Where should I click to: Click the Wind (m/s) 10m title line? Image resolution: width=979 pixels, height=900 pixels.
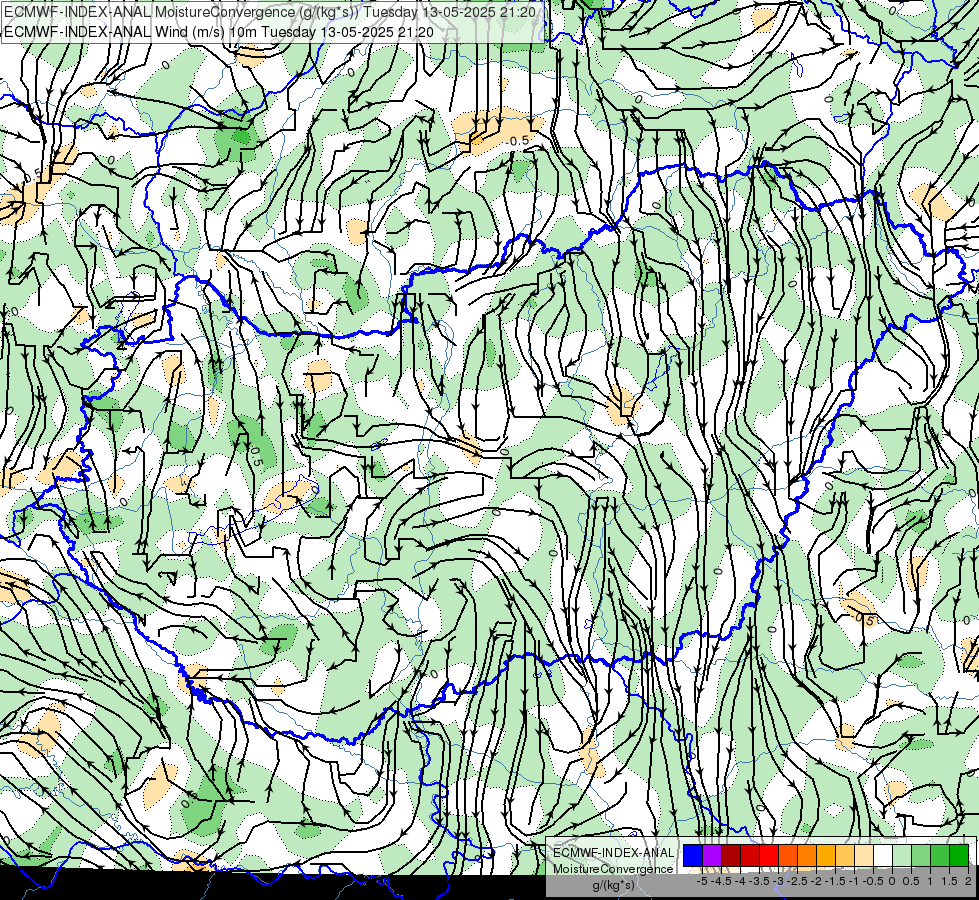pyautogui.click(x=219, y=32)
